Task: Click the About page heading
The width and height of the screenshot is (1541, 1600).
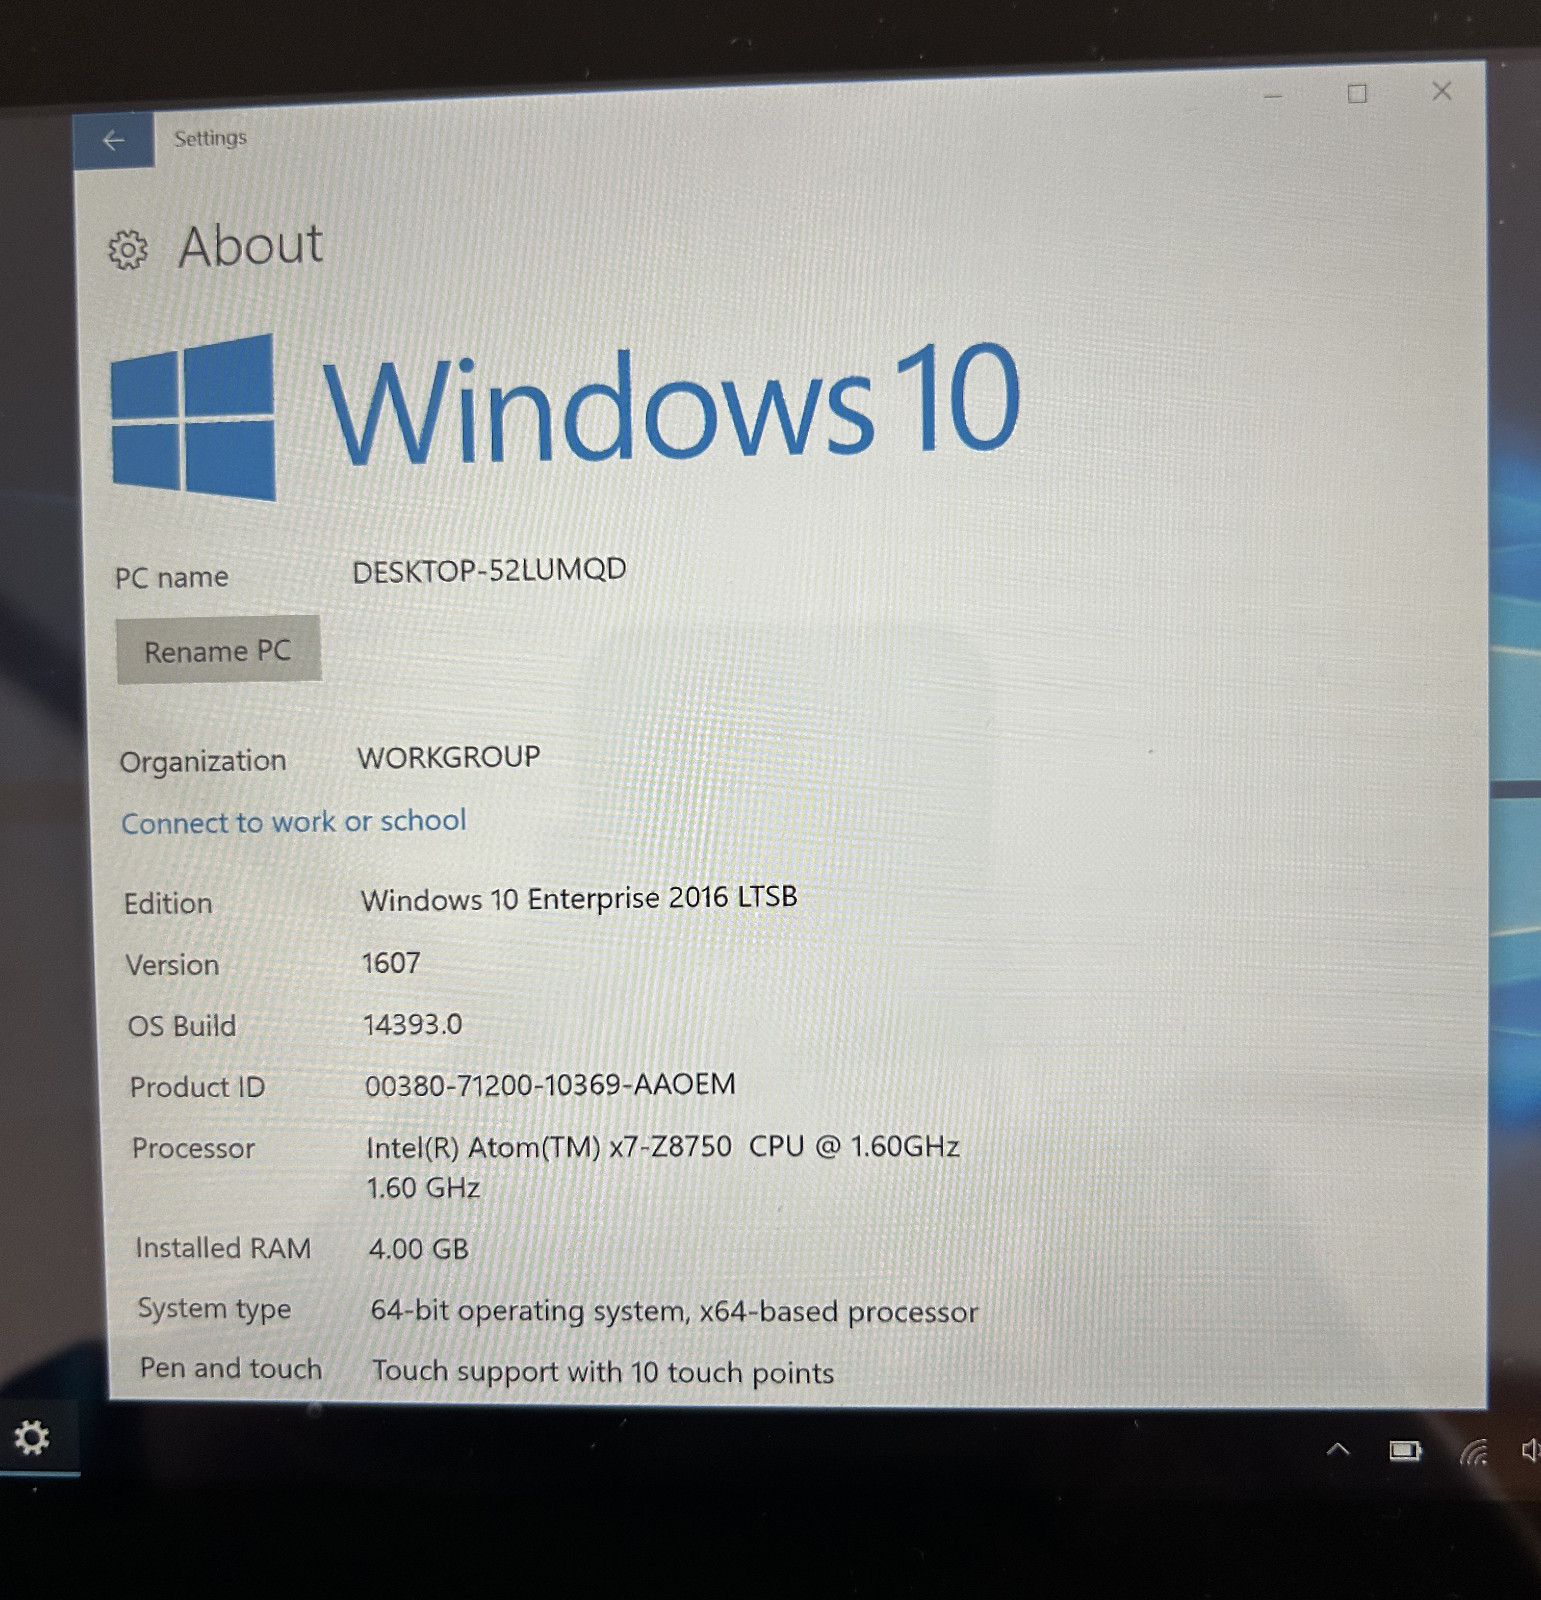Action: 251,246
